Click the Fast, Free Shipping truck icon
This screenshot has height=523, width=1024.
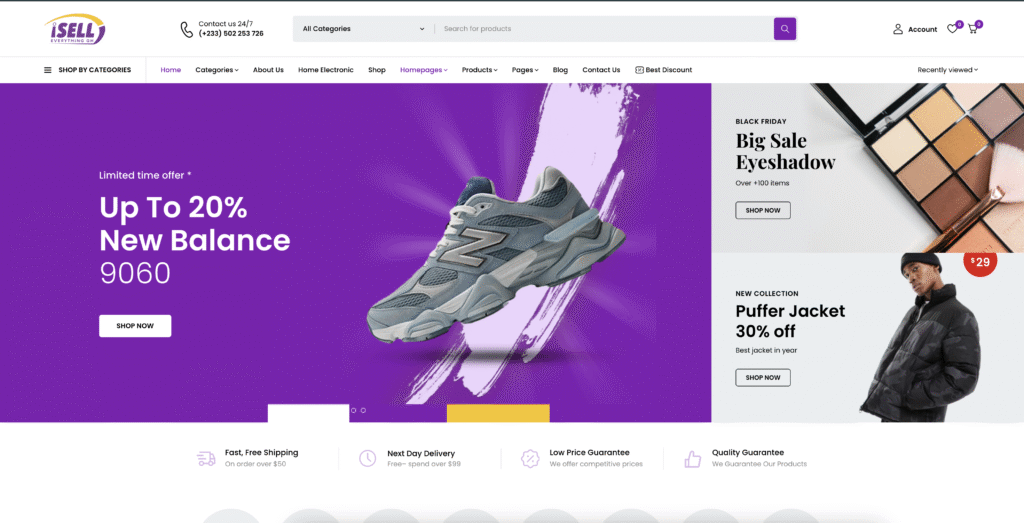tap(206, 458)
